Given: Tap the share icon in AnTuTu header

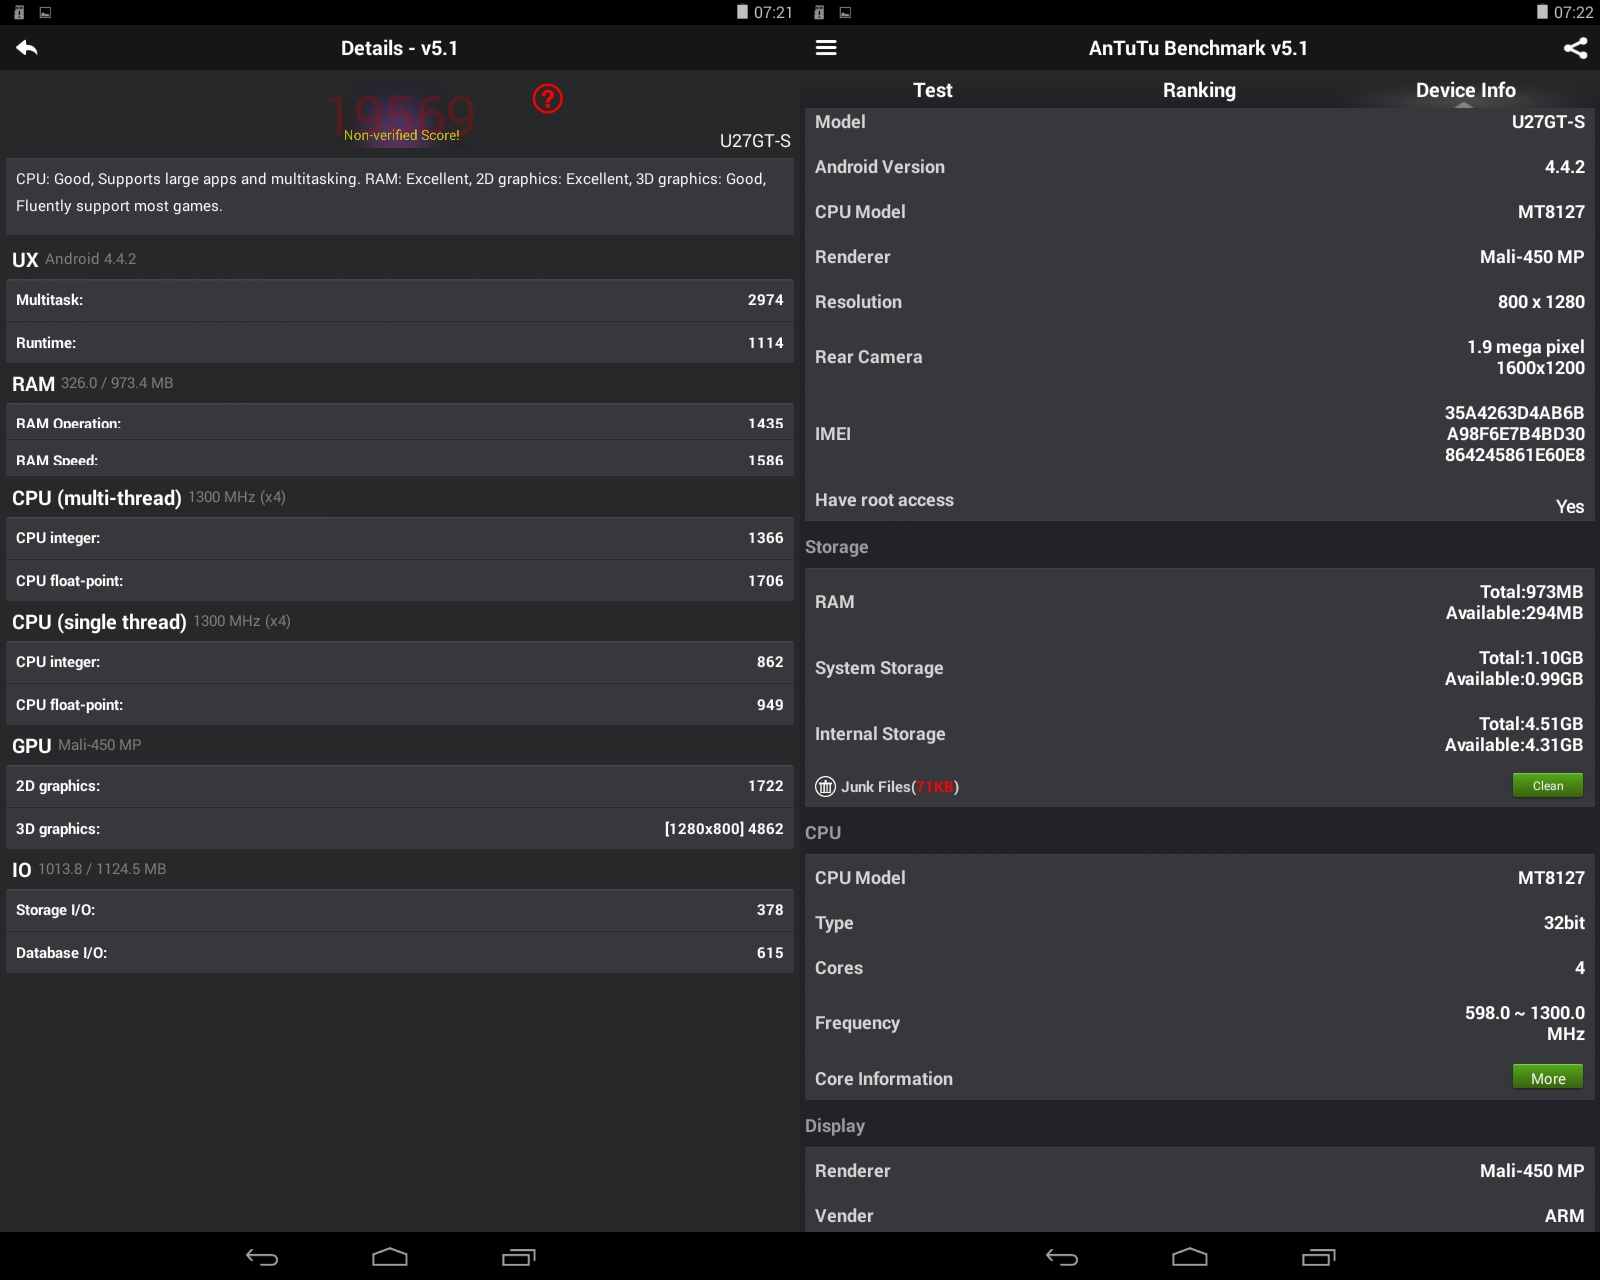Looking at the screenshot, I should (1575, 48).
